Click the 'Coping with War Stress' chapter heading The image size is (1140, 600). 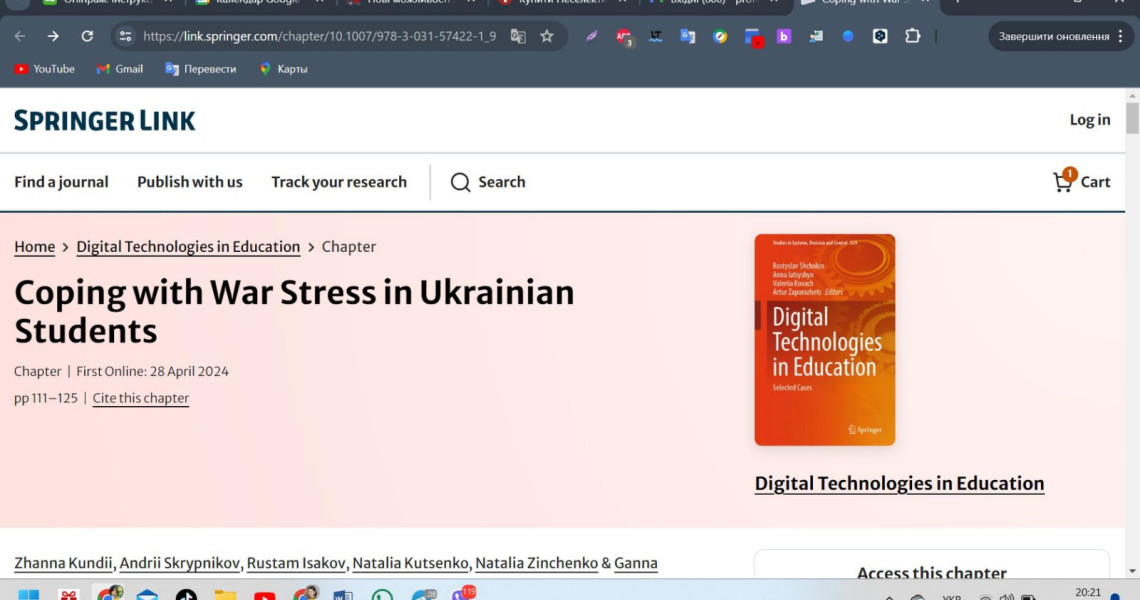[x=294, y=312]
